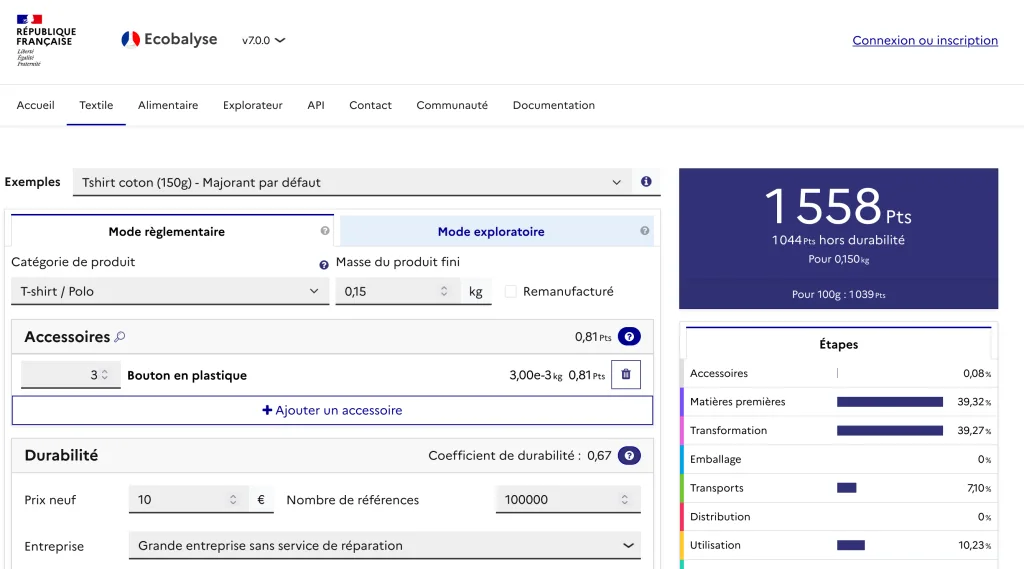Open the Connexion ou inscription link
Image resolution: width=1024 pixels, height=569 pixels.
coord(925,41)
